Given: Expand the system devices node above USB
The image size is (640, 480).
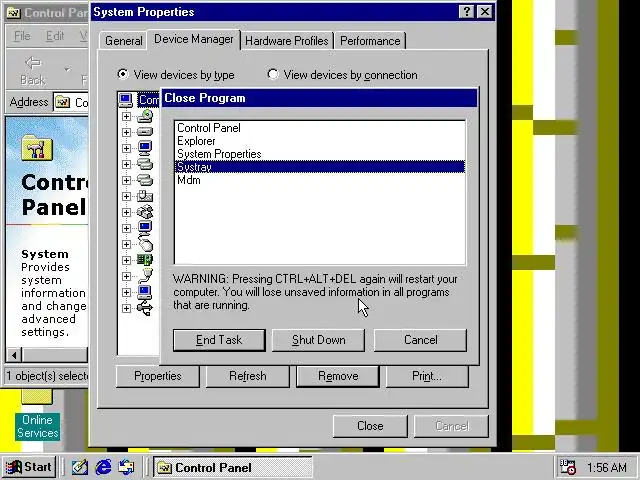Looking at the screenshot, I should click(x=126, y=292).
